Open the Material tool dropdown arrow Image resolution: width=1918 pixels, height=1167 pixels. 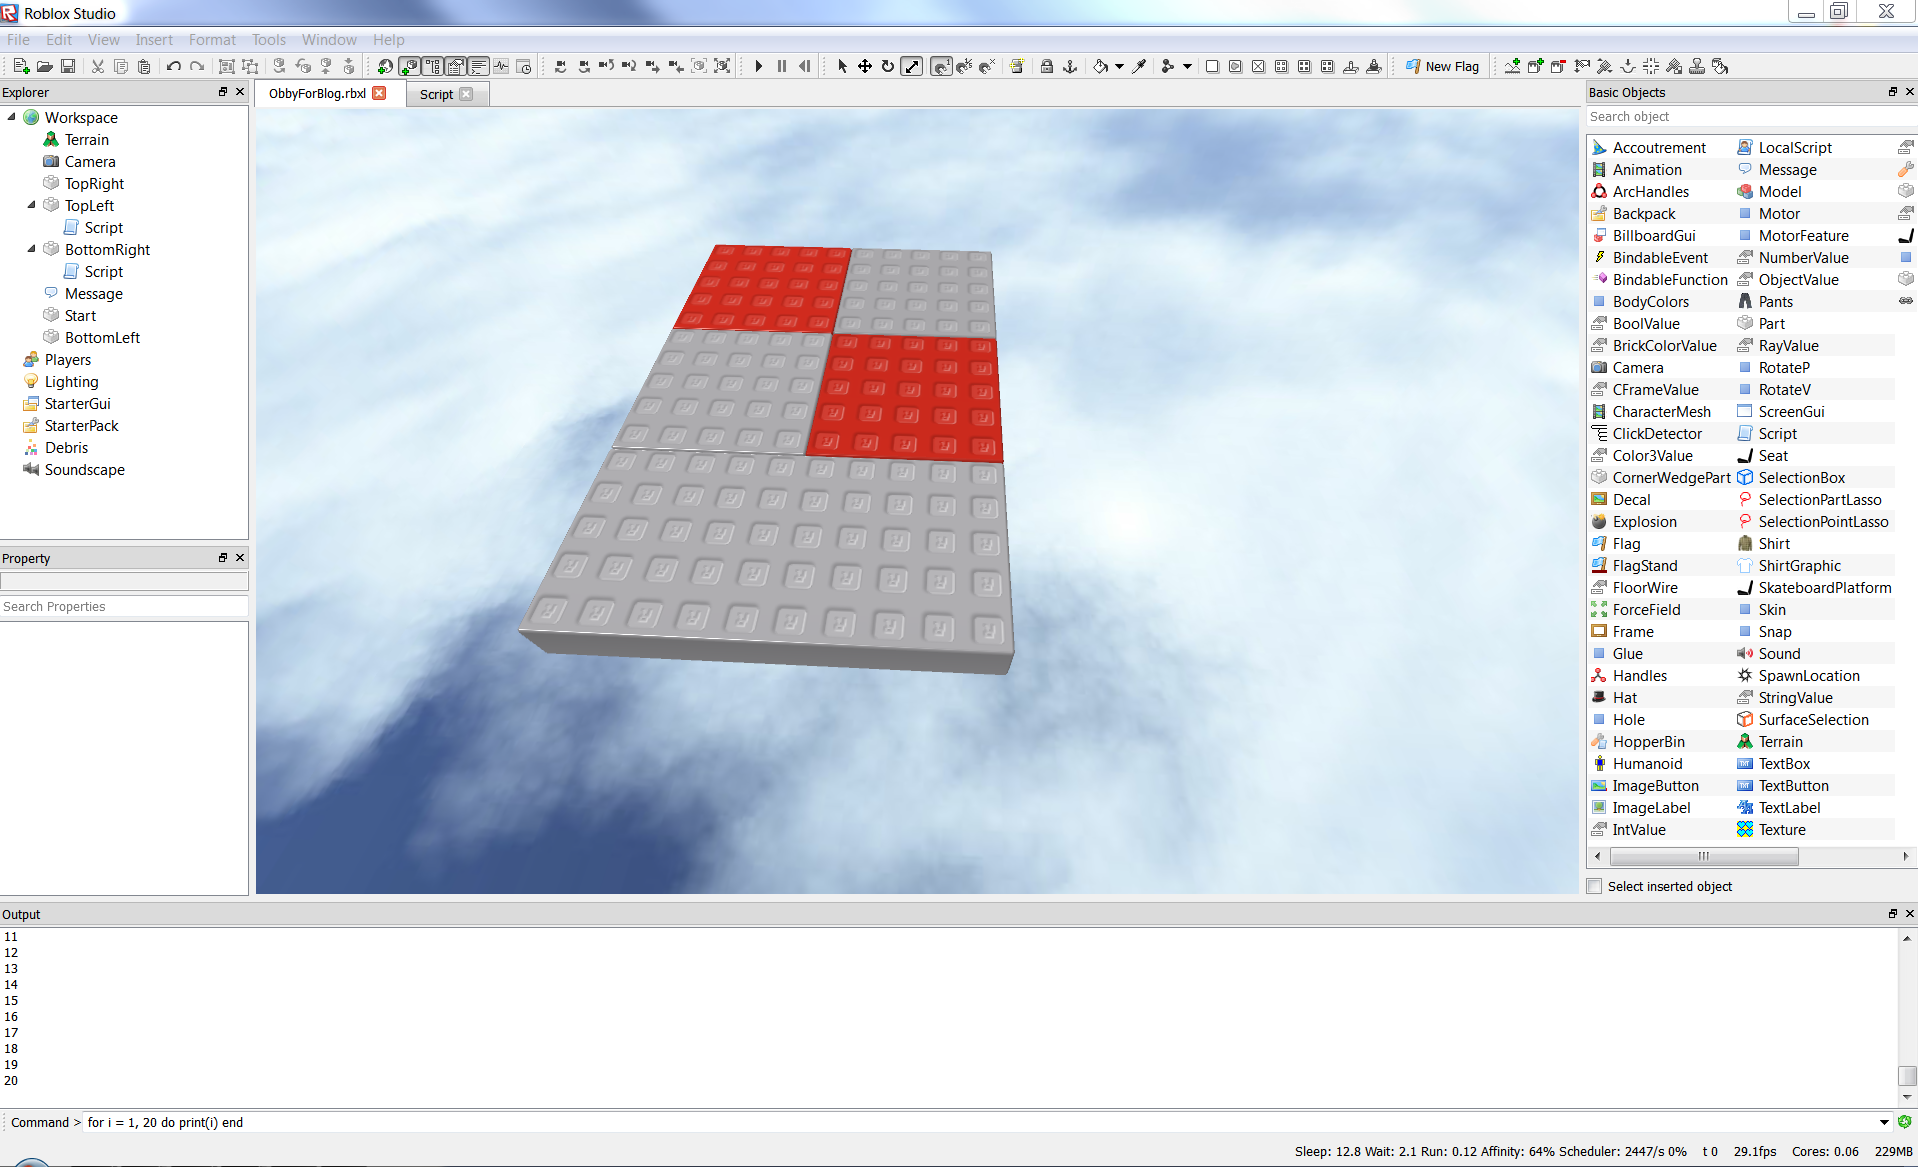point(1187,66)
